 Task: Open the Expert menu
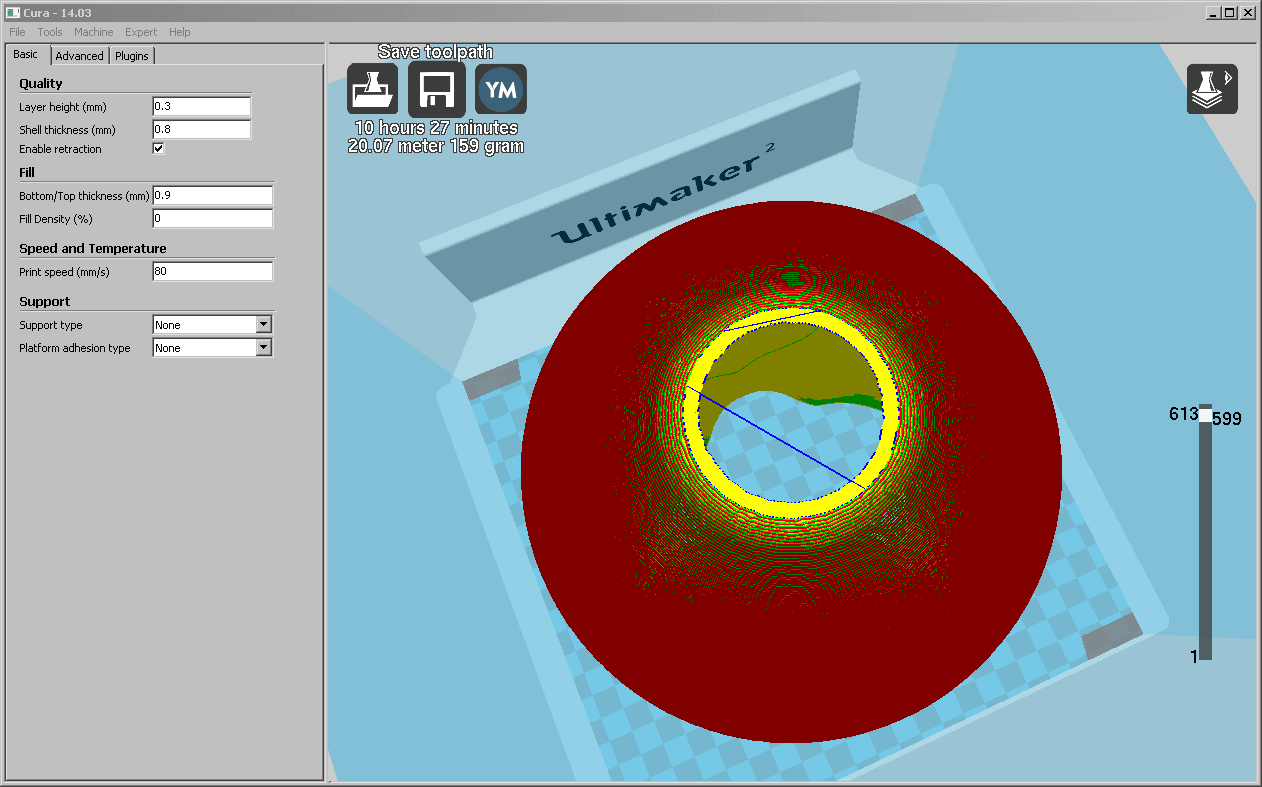(141, 32)
